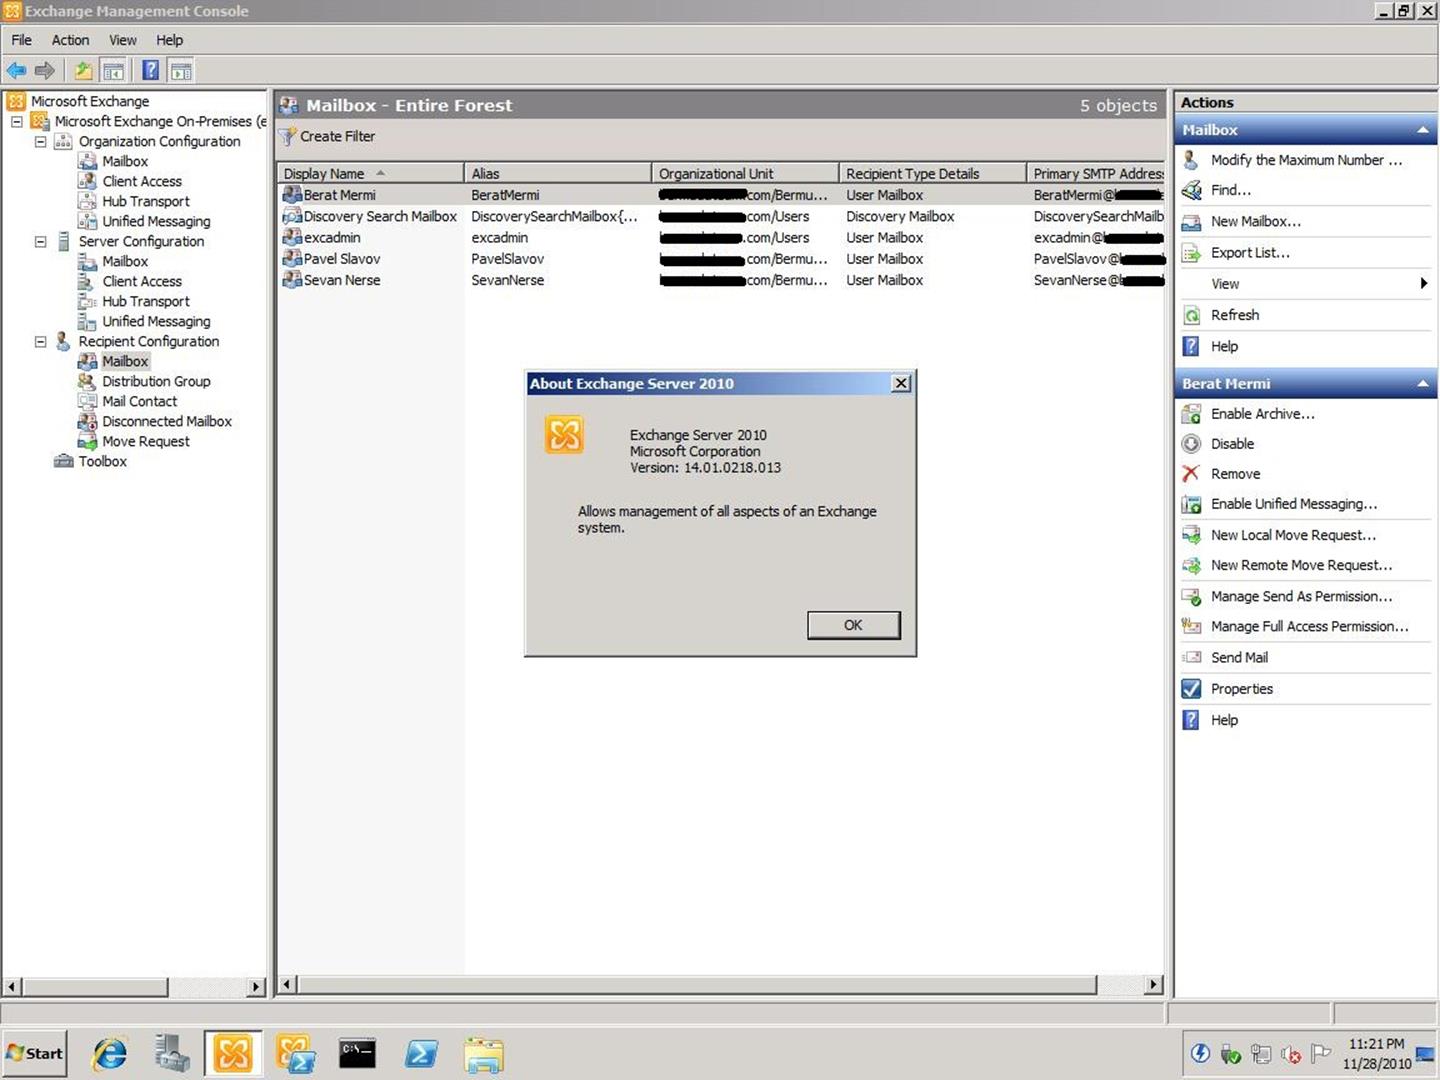The image size is (1440, 1080).
Task: Select the Discovery Search Mailbox row
Action: tap(721, 216)
